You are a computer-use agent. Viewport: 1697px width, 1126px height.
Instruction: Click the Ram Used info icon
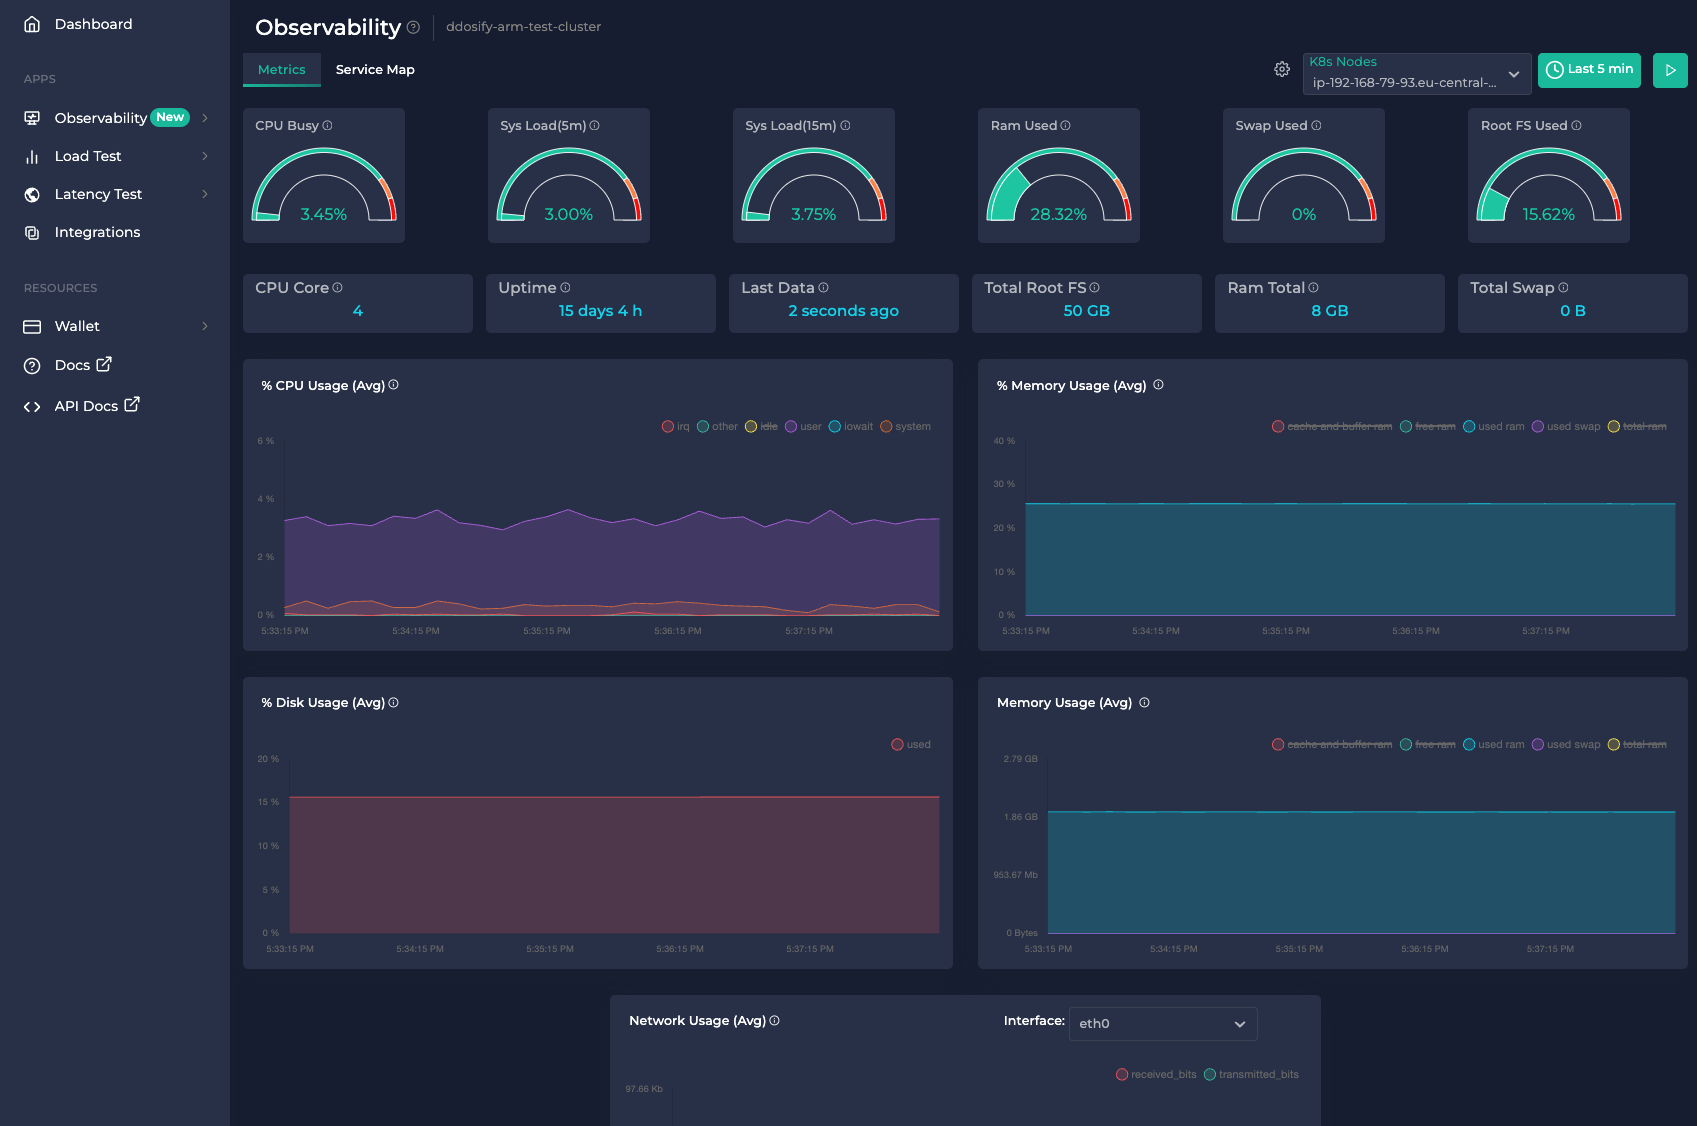point(1065,126)
